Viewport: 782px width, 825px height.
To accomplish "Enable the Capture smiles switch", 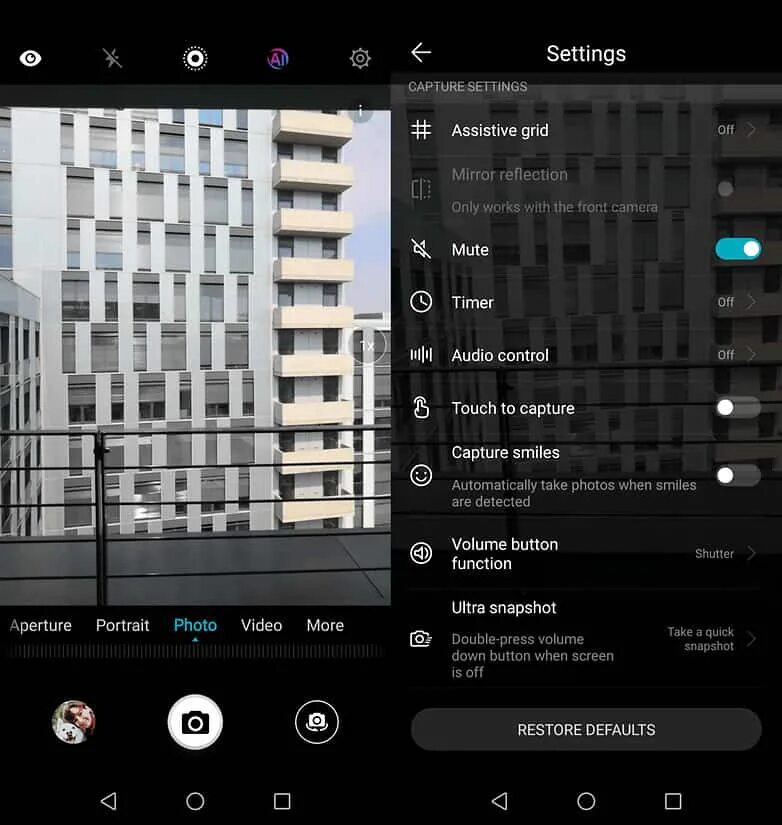I will pyautogui.click(x=738, y=476).
